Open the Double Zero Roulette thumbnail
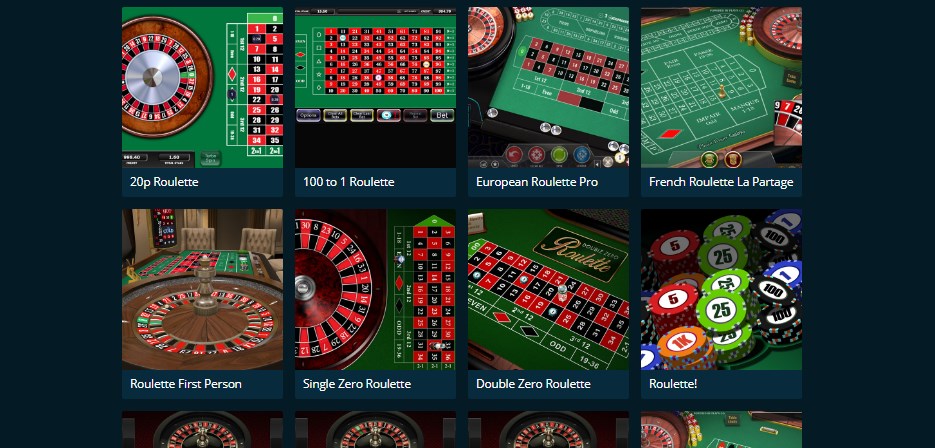 (x=548, y=289)
